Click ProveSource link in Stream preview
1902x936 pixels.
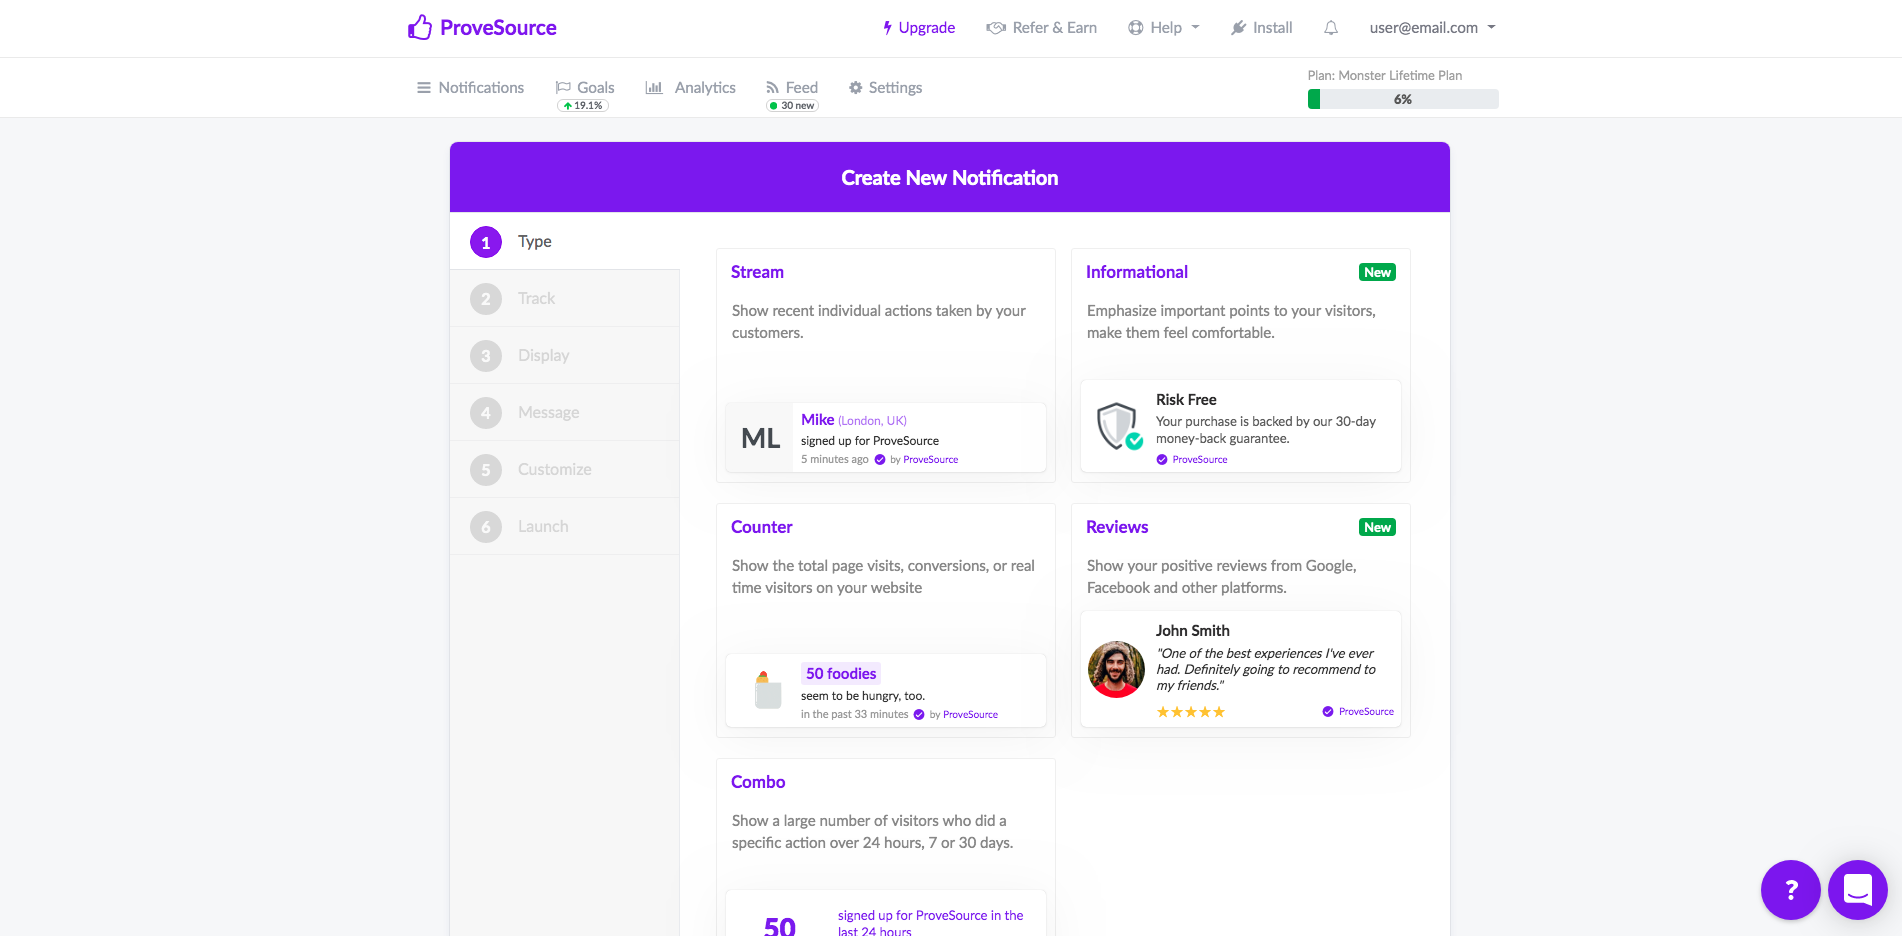point(930,460)
